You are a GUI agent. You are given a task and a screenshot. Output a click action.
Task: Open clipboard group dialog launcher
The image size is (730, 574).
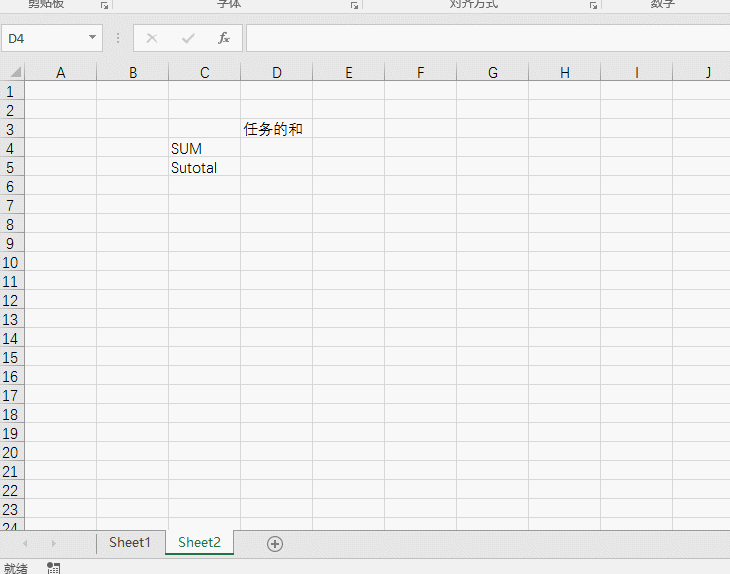(x=104, y=6)
